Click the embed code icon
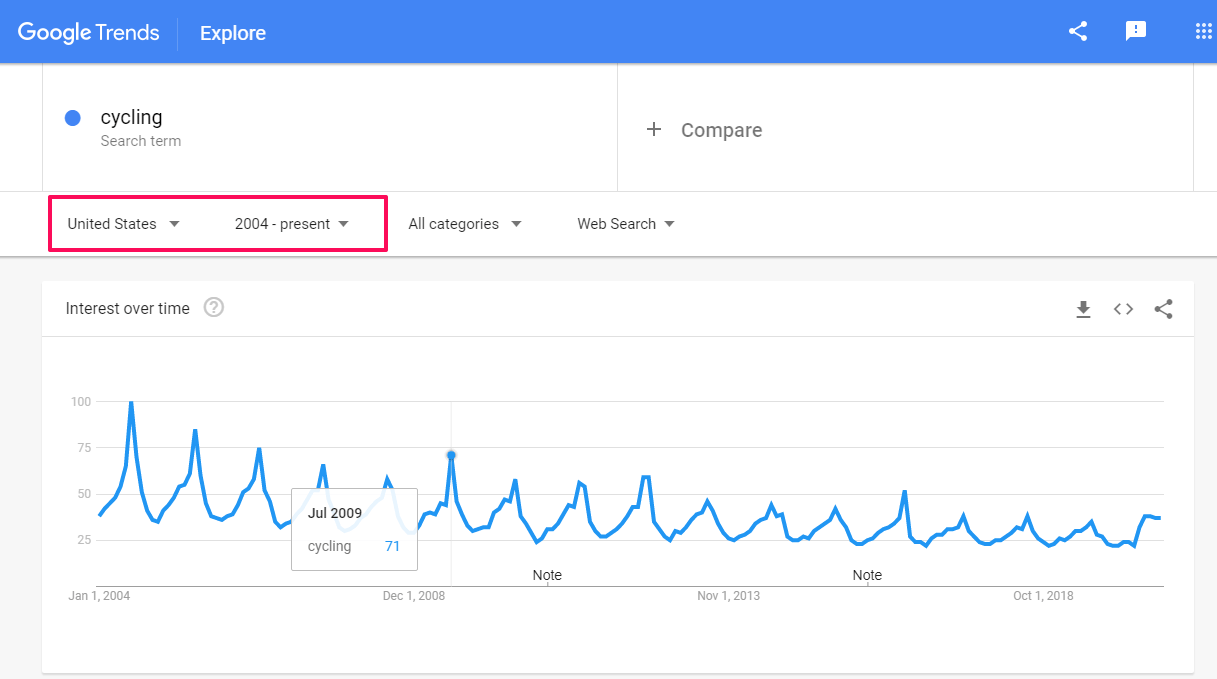This screenshot has width=1217, height=679. click(1123, 310)
